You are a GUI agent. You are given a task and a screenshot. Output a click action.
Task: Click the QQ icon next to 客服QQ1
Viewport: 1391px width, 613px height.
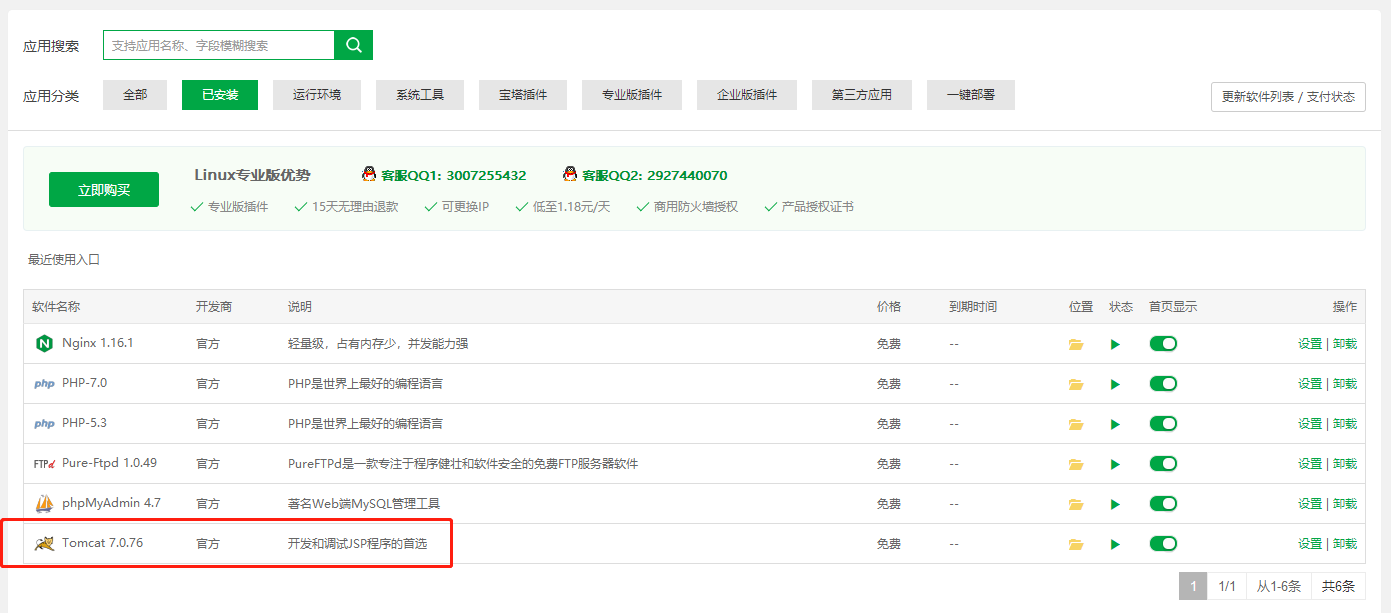(370, 174)
